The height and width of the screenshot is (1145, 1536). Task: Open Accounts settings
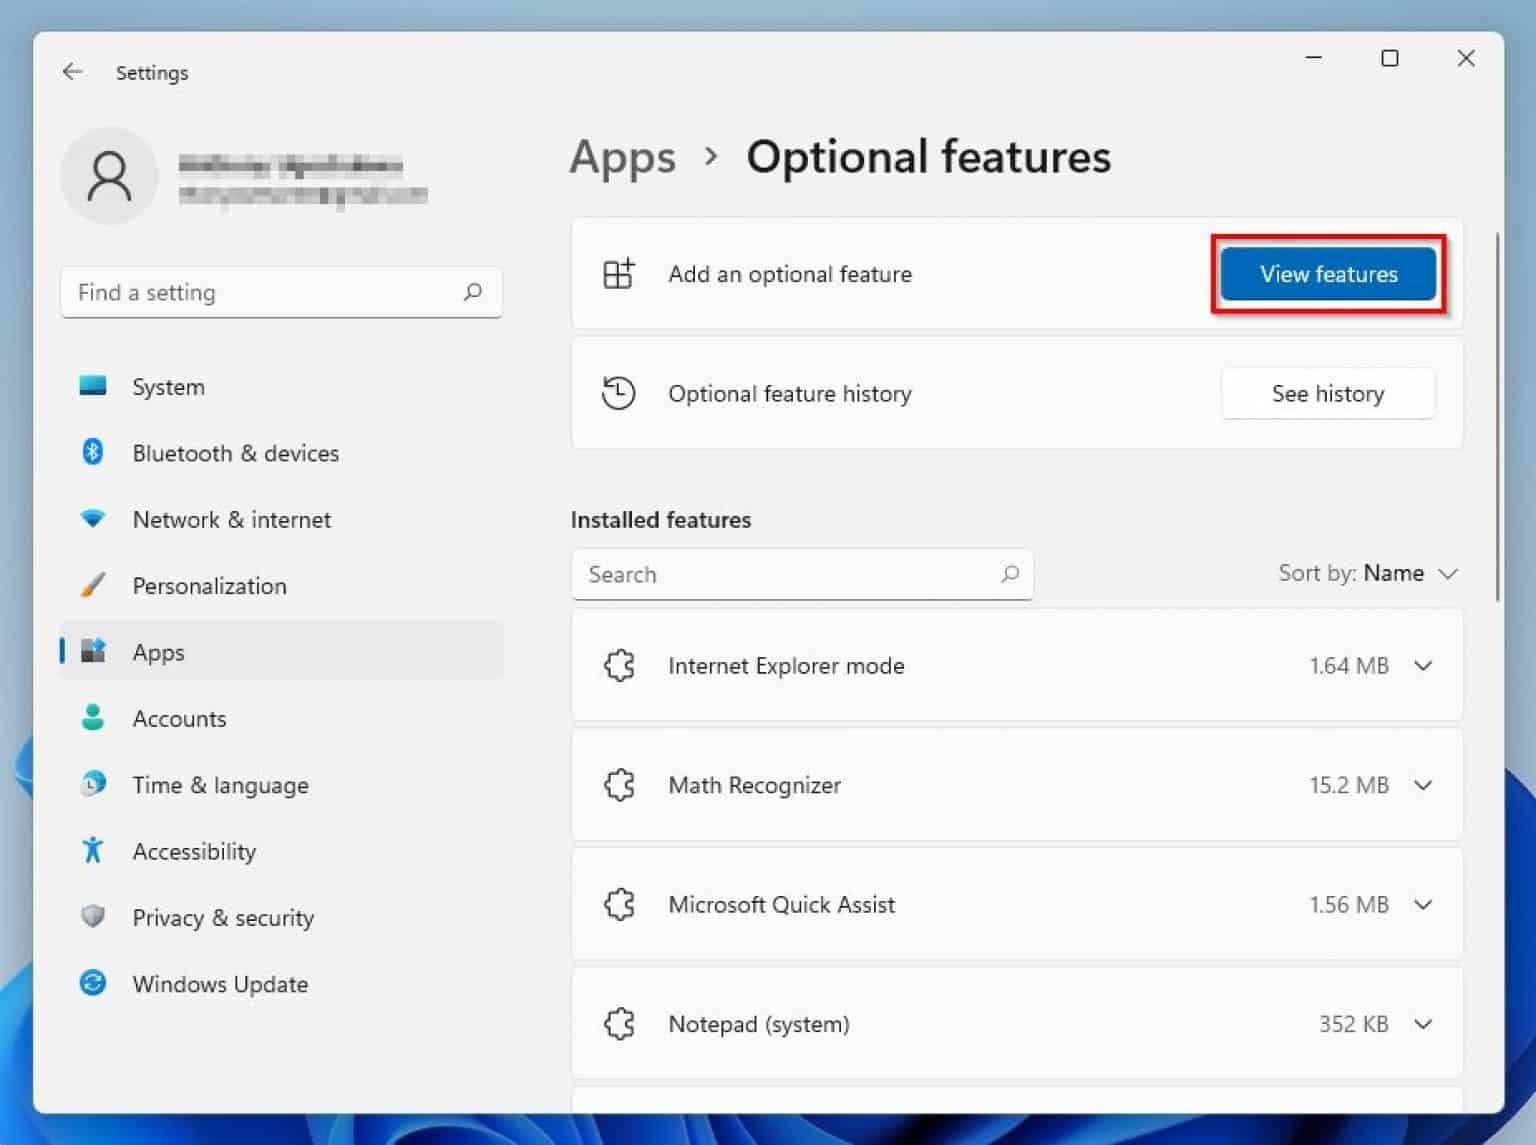coord(180,718)
